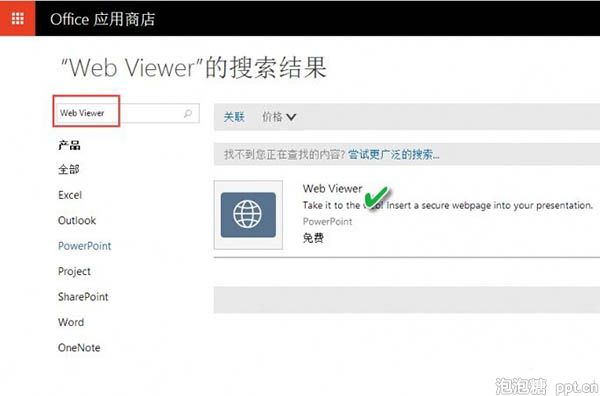The height and width of the screenshot is (396, 600).
Task: Click the Office 应用商店 header title
Action: (x=103, y=19)
